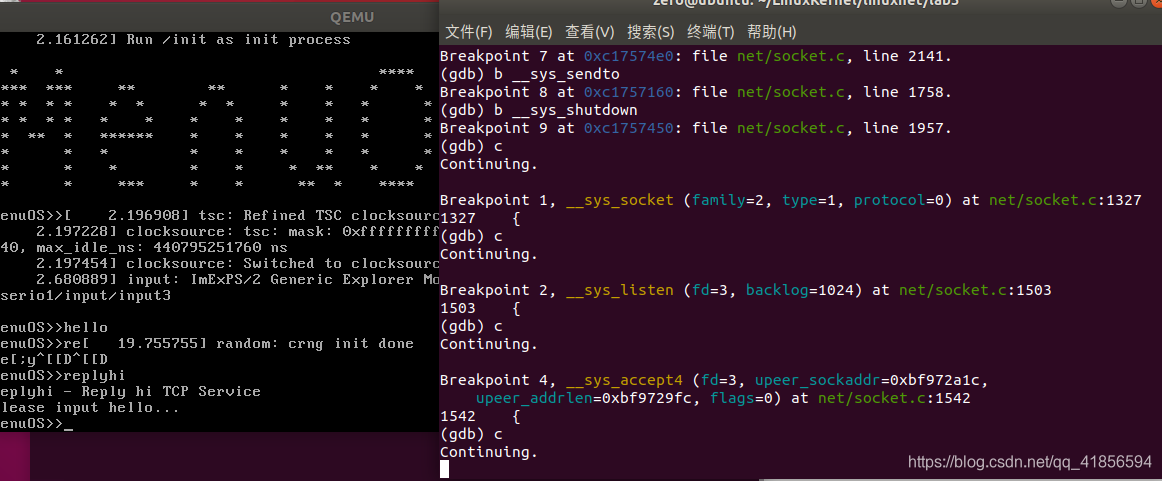This screenshot has height=481, width=1162.
Task: Click the QEMU window title bar
Action: [219, 18]
